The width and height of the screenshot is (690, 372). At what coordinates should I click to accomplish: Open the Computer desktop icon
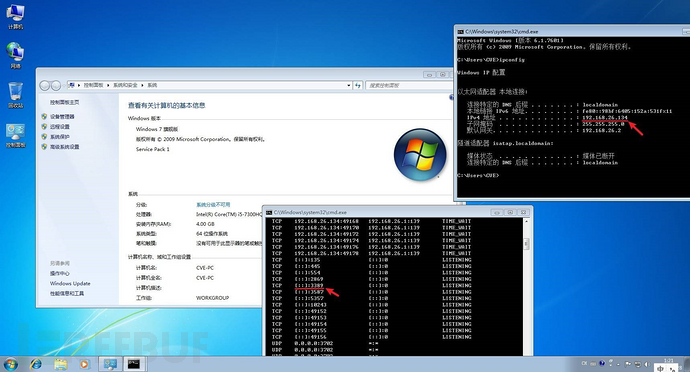15,16
